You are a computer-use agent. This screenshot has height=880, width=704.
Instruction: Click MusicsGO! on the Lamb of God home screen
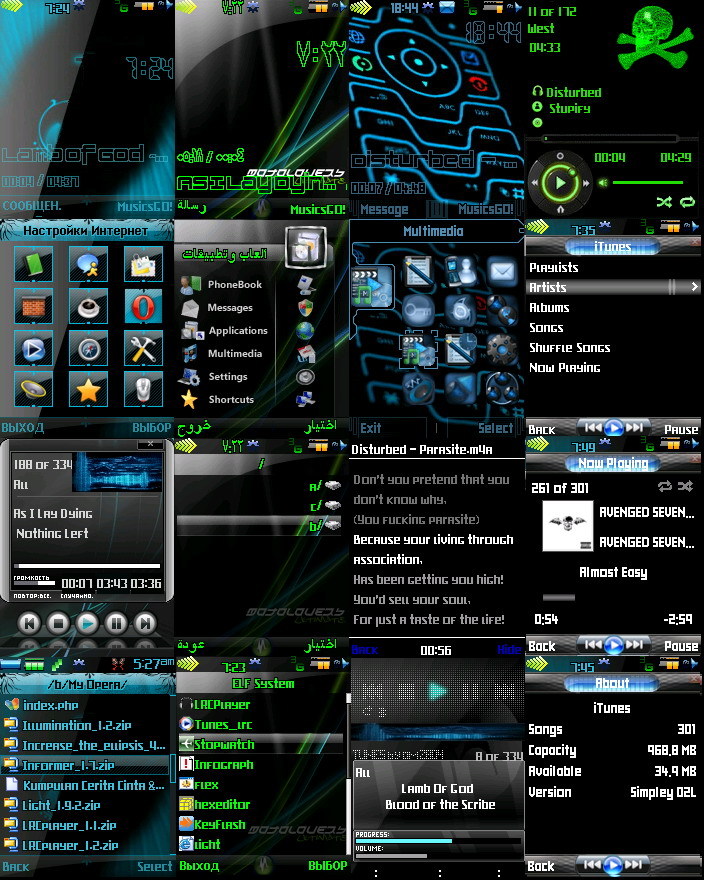pos(145,207)
